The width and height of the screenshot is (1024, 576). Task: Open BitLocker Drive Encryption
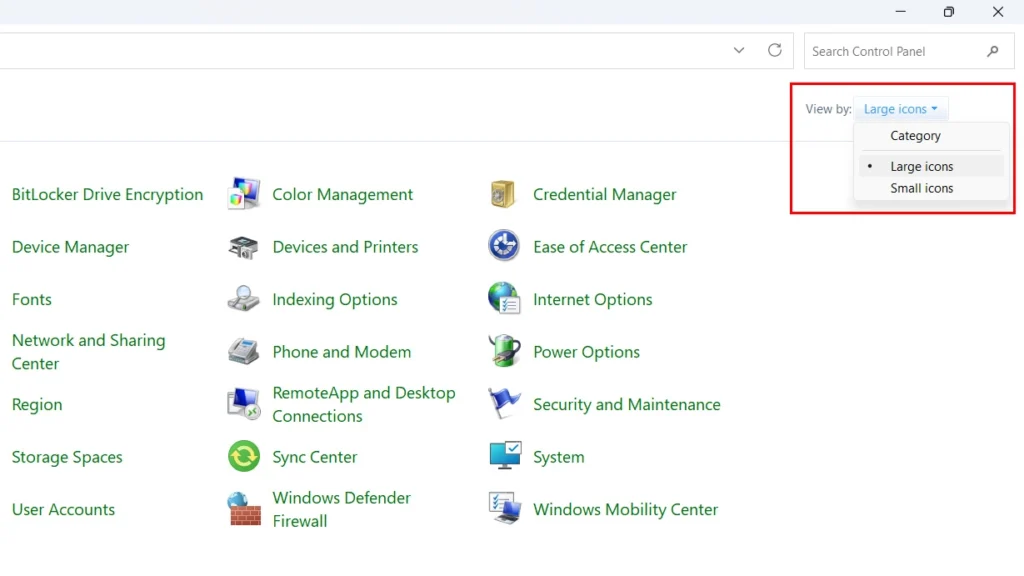coord(107,194)
